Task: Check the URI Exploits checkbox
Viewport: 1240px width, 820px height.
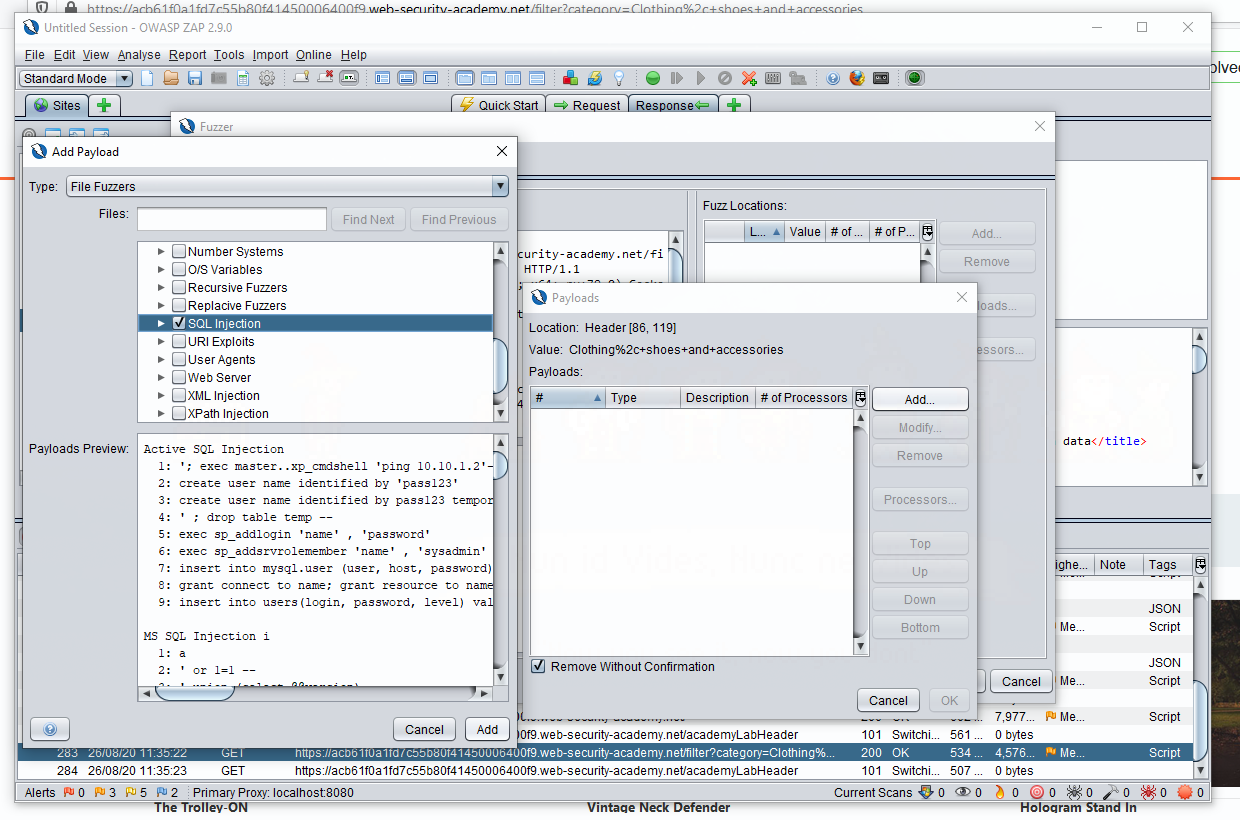Action: click(x=179, y=341)
